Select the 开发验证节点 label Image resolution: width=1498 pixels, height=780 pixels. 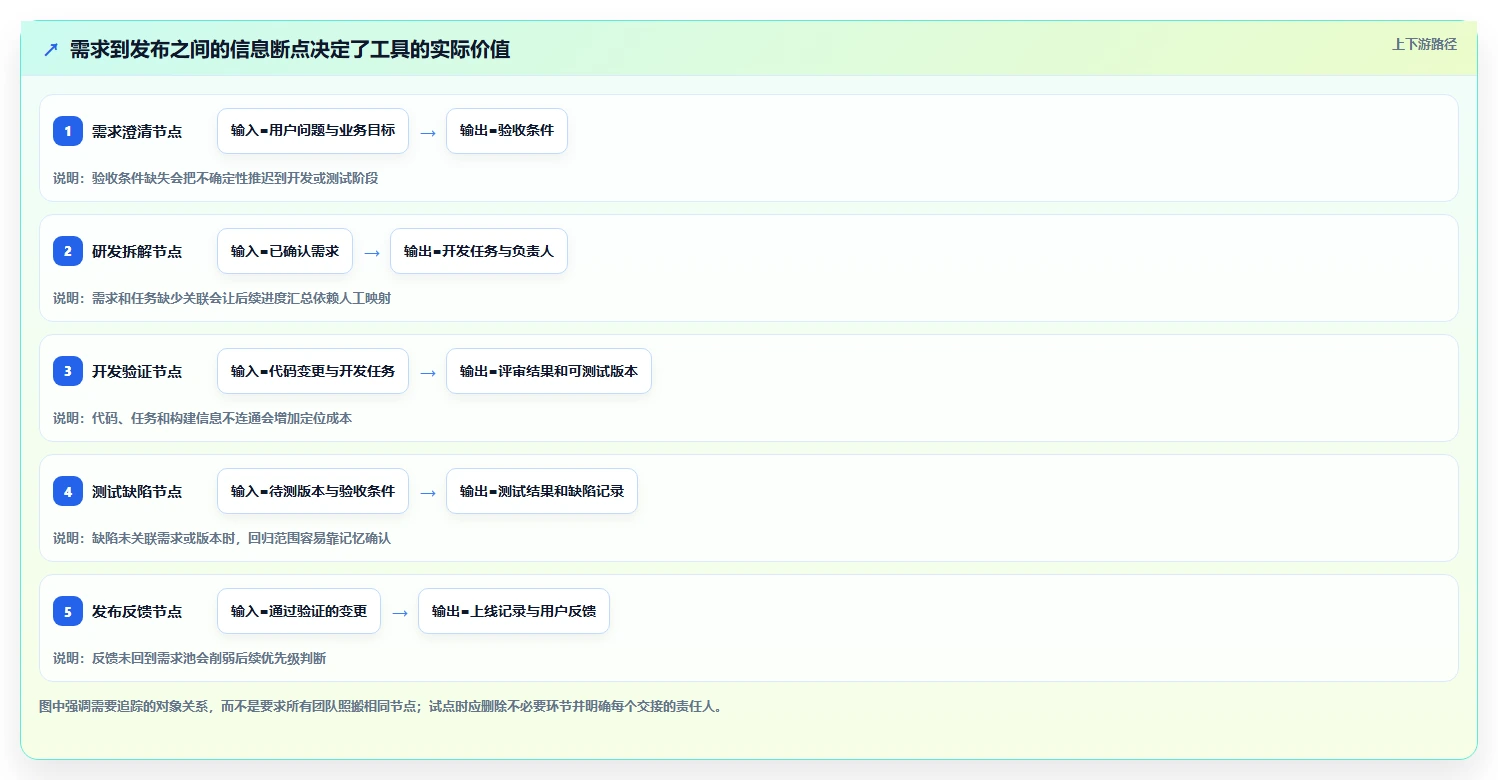pyautogui.click(x=137, y=371)
